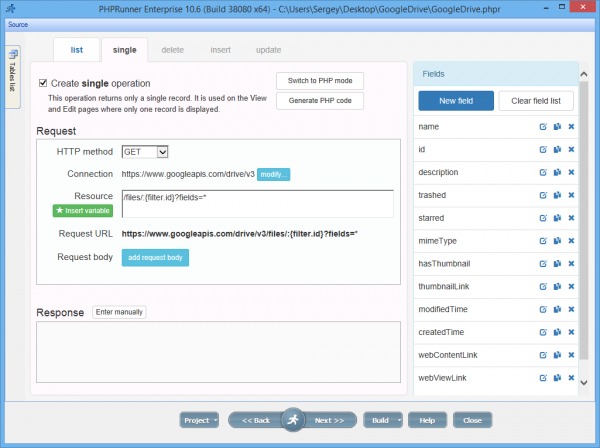This screenshot has width=600, height=448.
Task: Click Generate PHP code button
Action: 320,101
